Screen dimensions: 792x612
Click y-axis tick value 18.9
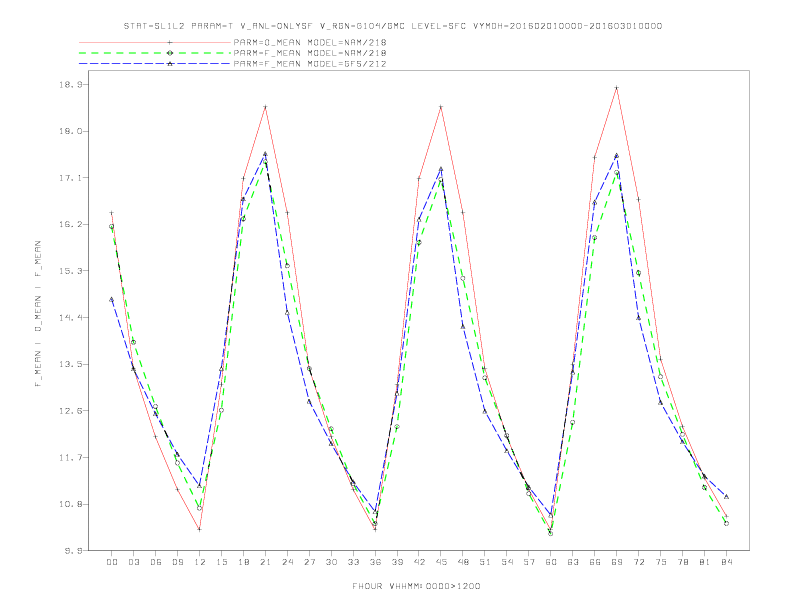click(70, 85)
